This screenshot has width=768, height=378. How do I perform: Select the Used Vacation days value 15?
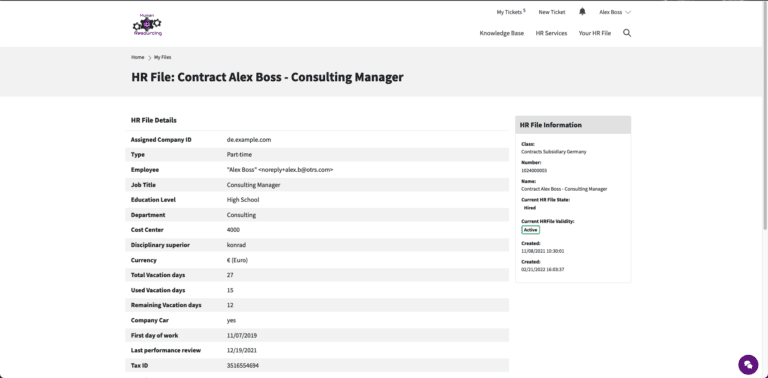coord(230,290)
